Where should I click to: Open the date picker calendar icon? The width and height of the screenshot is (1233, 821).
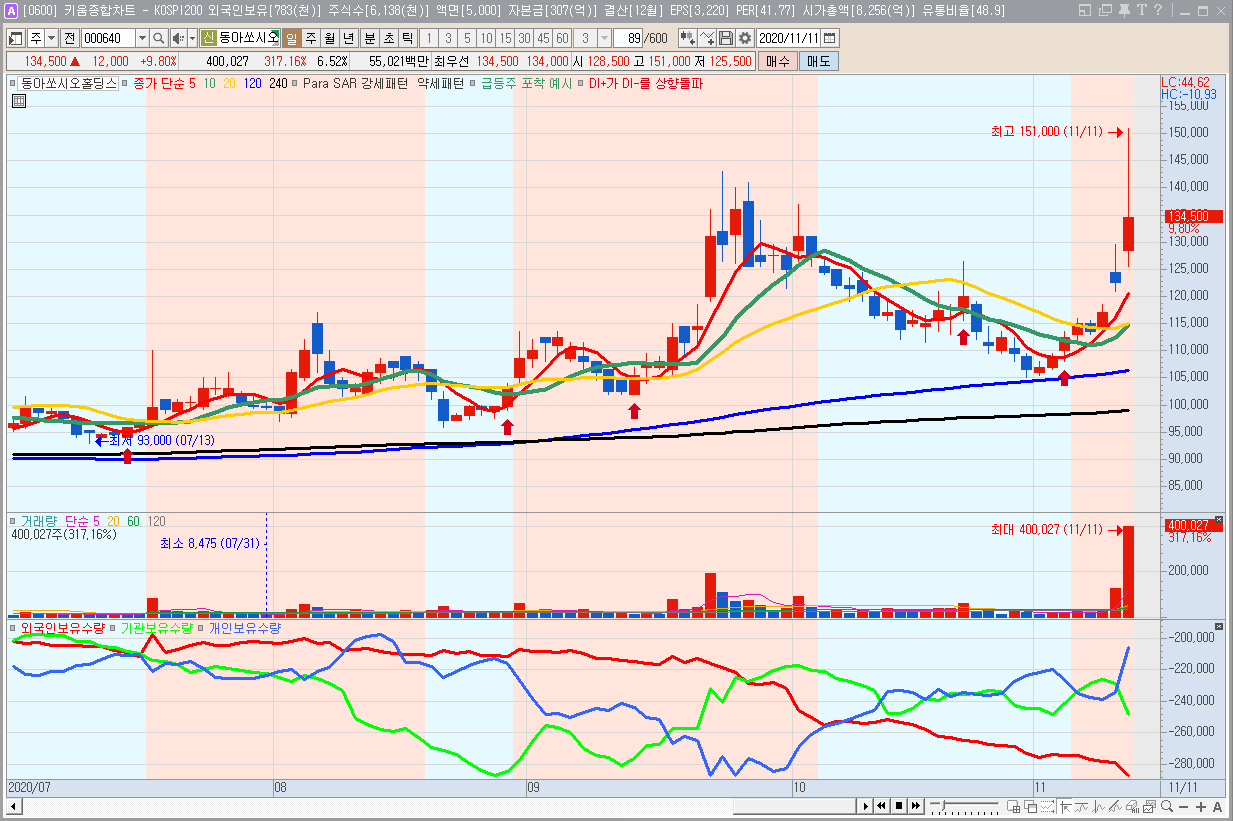click(830, 38)
